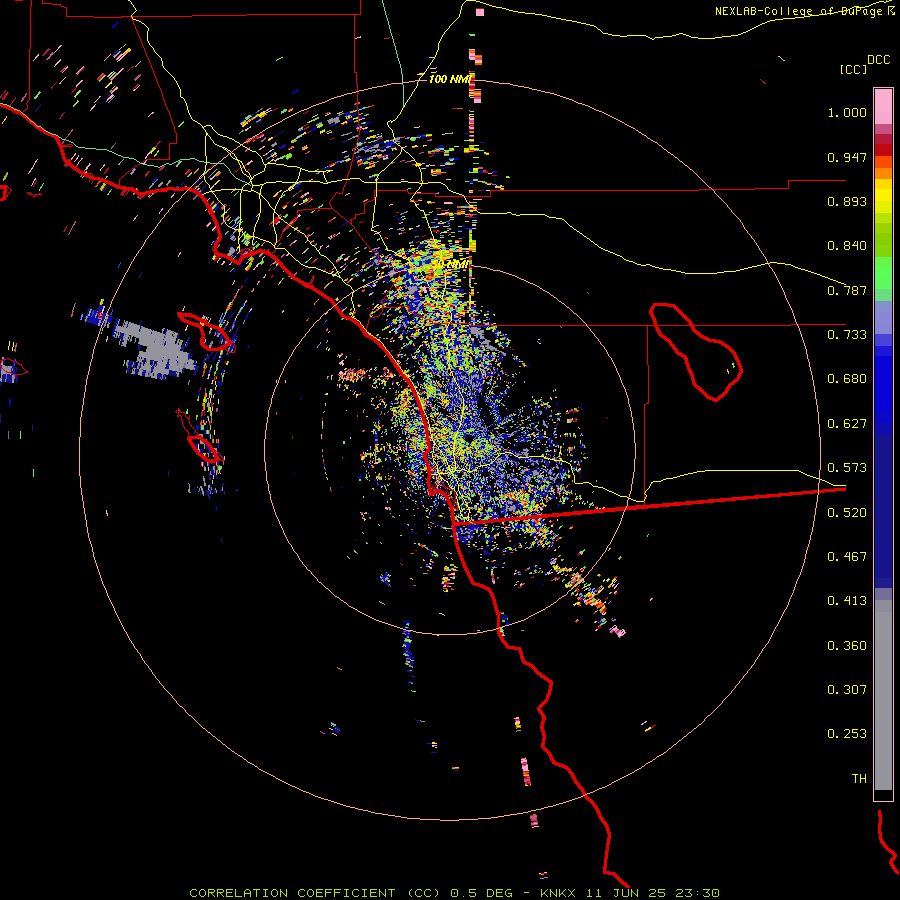This screenshot has width=900, height=900.
Task: Click the 100 NMI range ring label
Action: click(450, 79)
